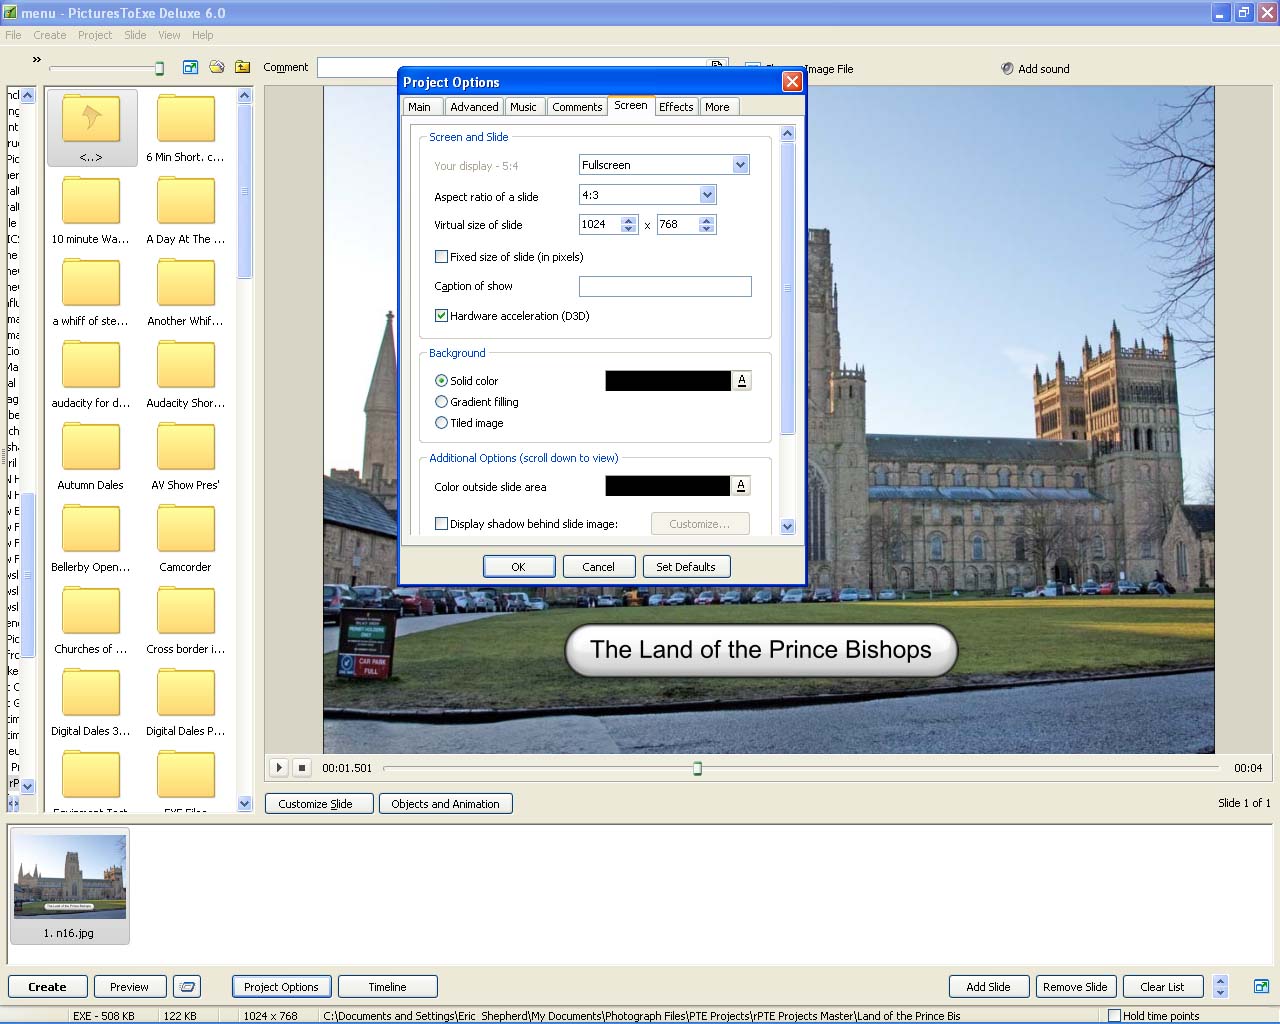The height and width of the screenshot is (1024, 1280).
Task: Select the Gradient filling radio button
Action: (441, 402)
